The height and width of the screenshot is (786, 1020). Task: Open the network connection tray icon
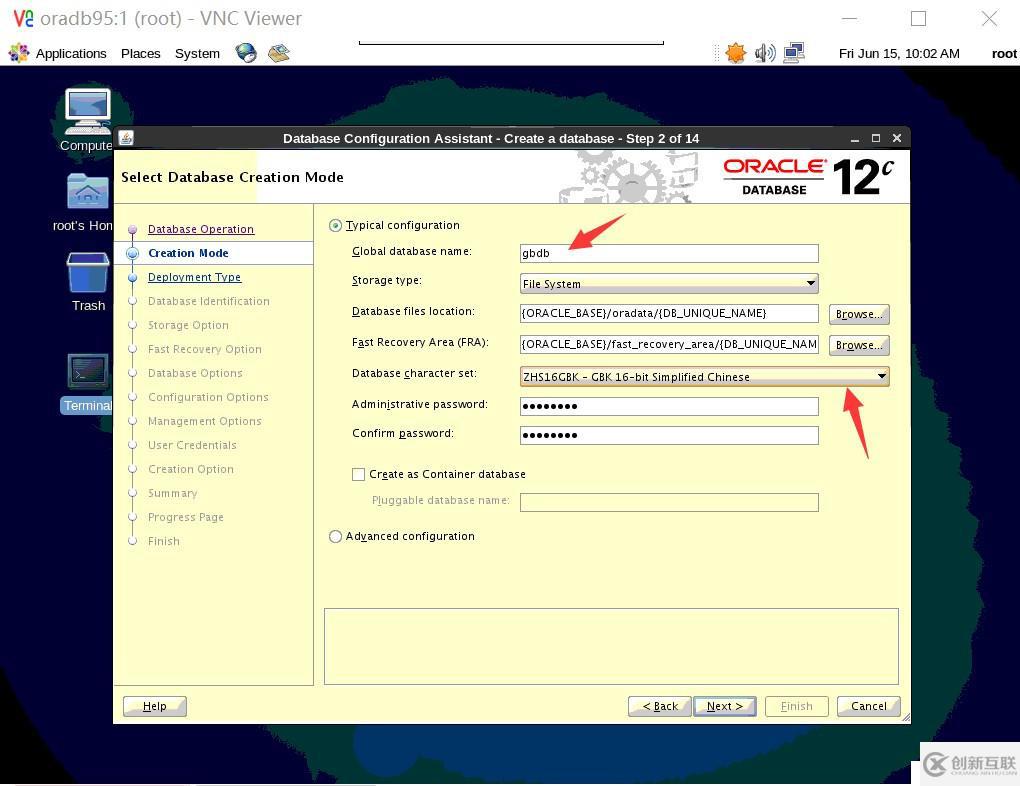pyautogui.click(x=794, y=53)
